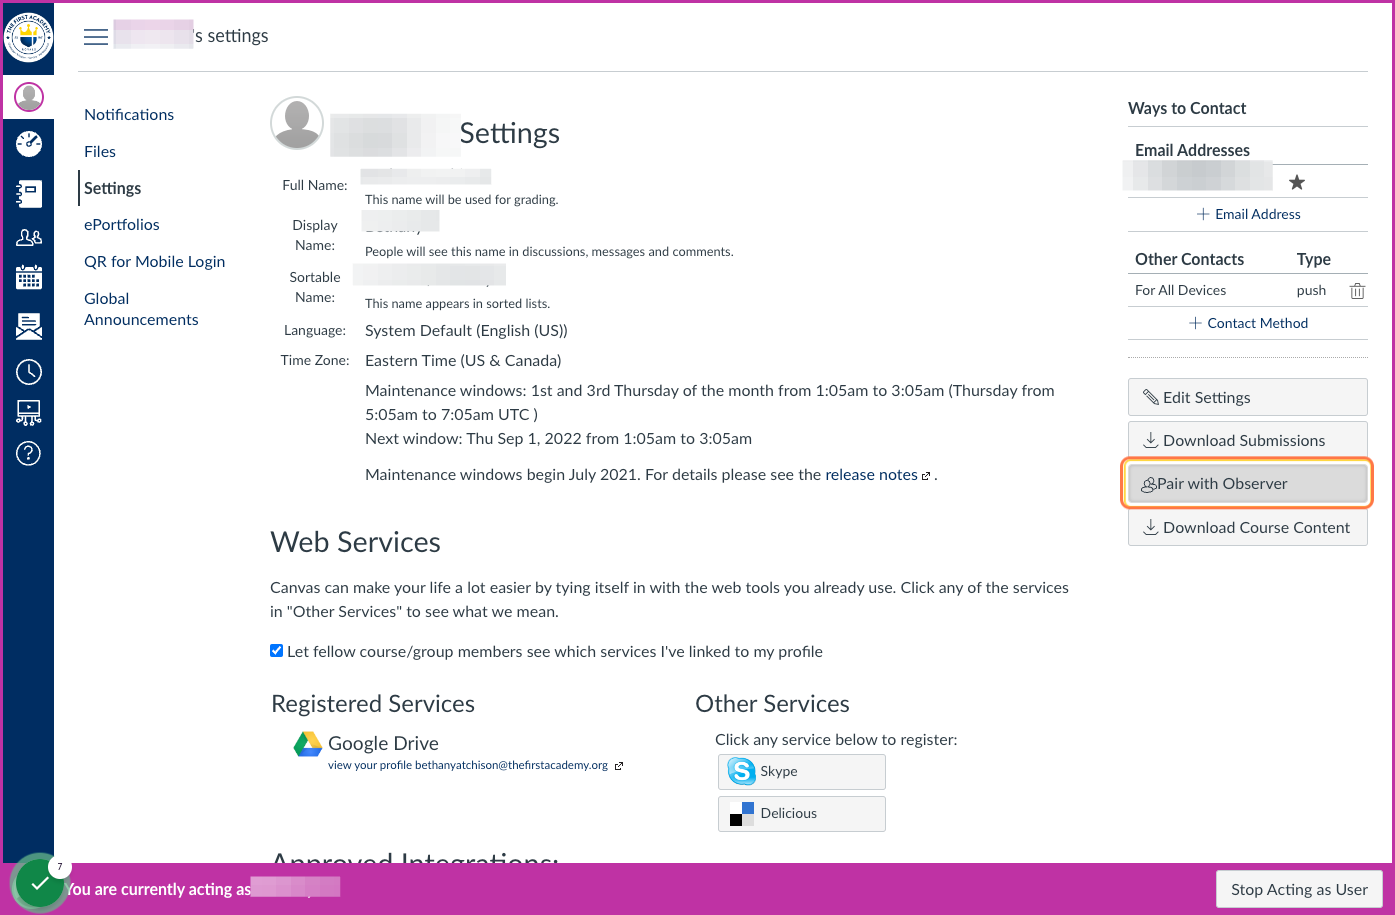Select Settings in the account menu
The height and width of the screenshot is (915, 1395).
pos(113,188)
